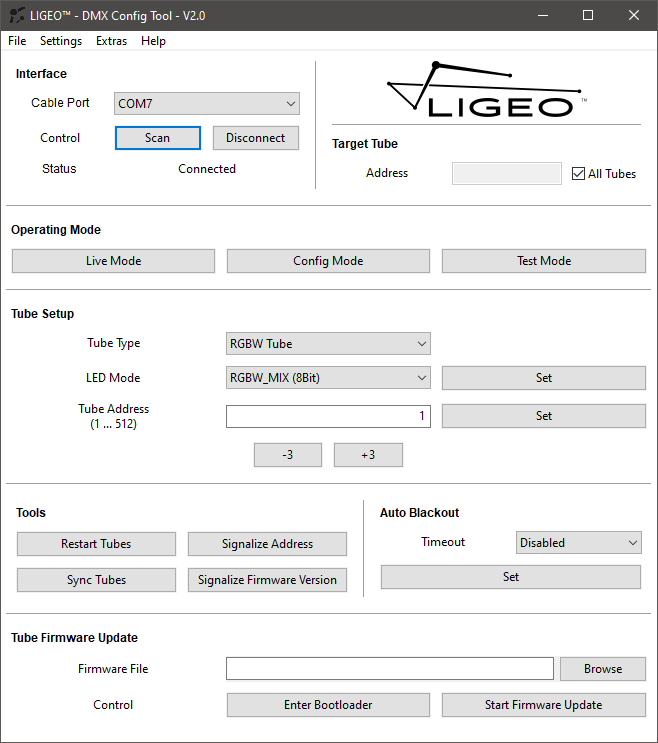Screen dimensions: 658x743
Task: Click the Operating Mode heading
Action: pos(56,230)
